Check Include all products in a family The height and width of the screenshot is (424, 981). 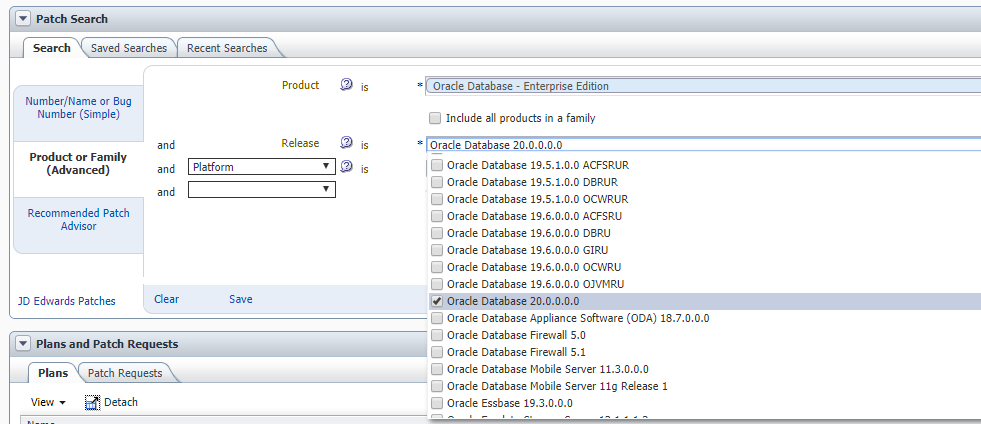pos(435,118)
